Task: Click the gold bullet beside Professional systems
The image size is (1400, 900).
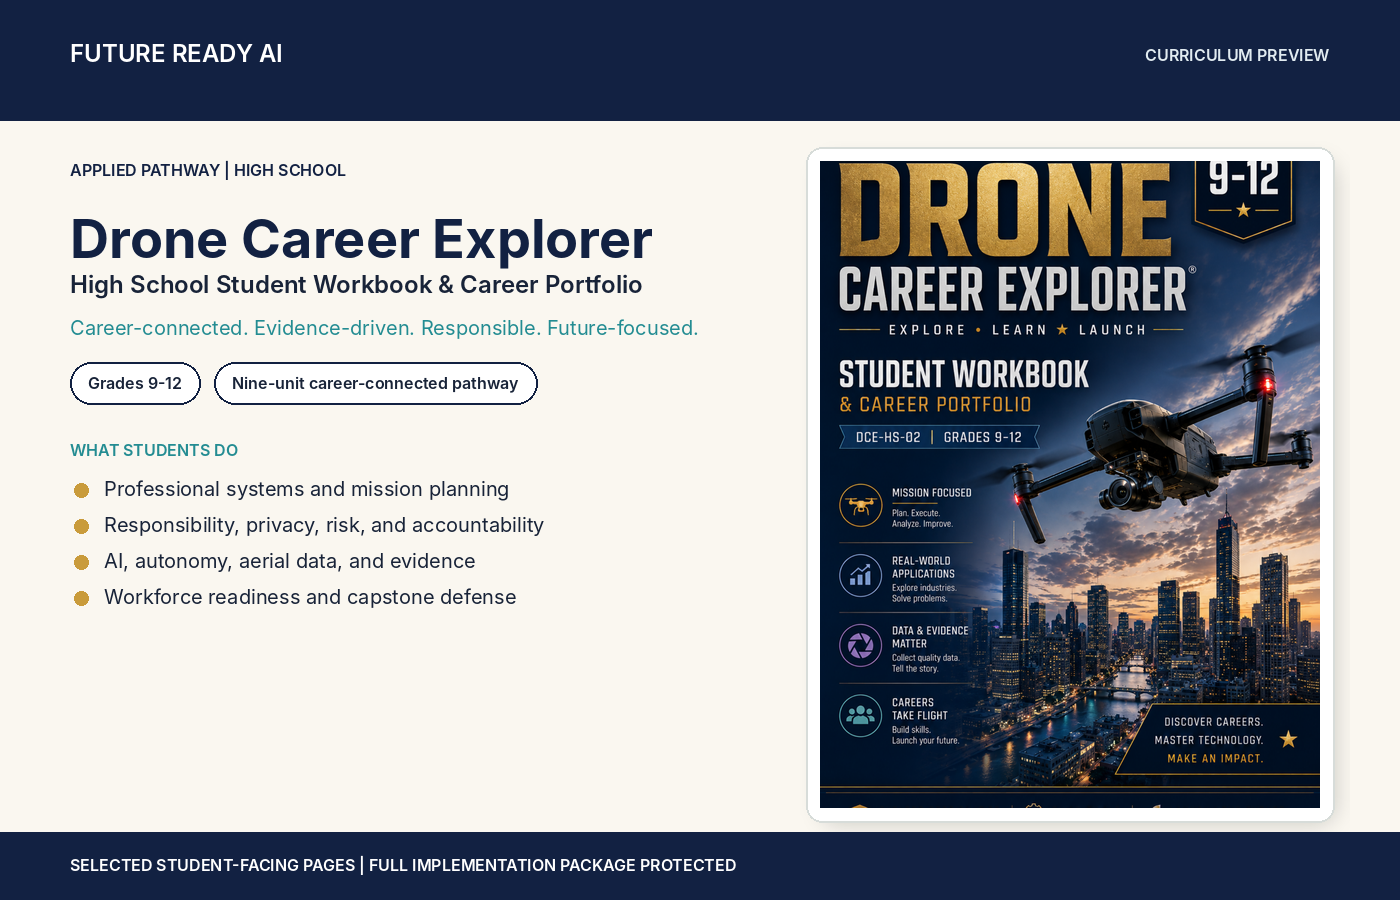Action: (x=82, y=490)
